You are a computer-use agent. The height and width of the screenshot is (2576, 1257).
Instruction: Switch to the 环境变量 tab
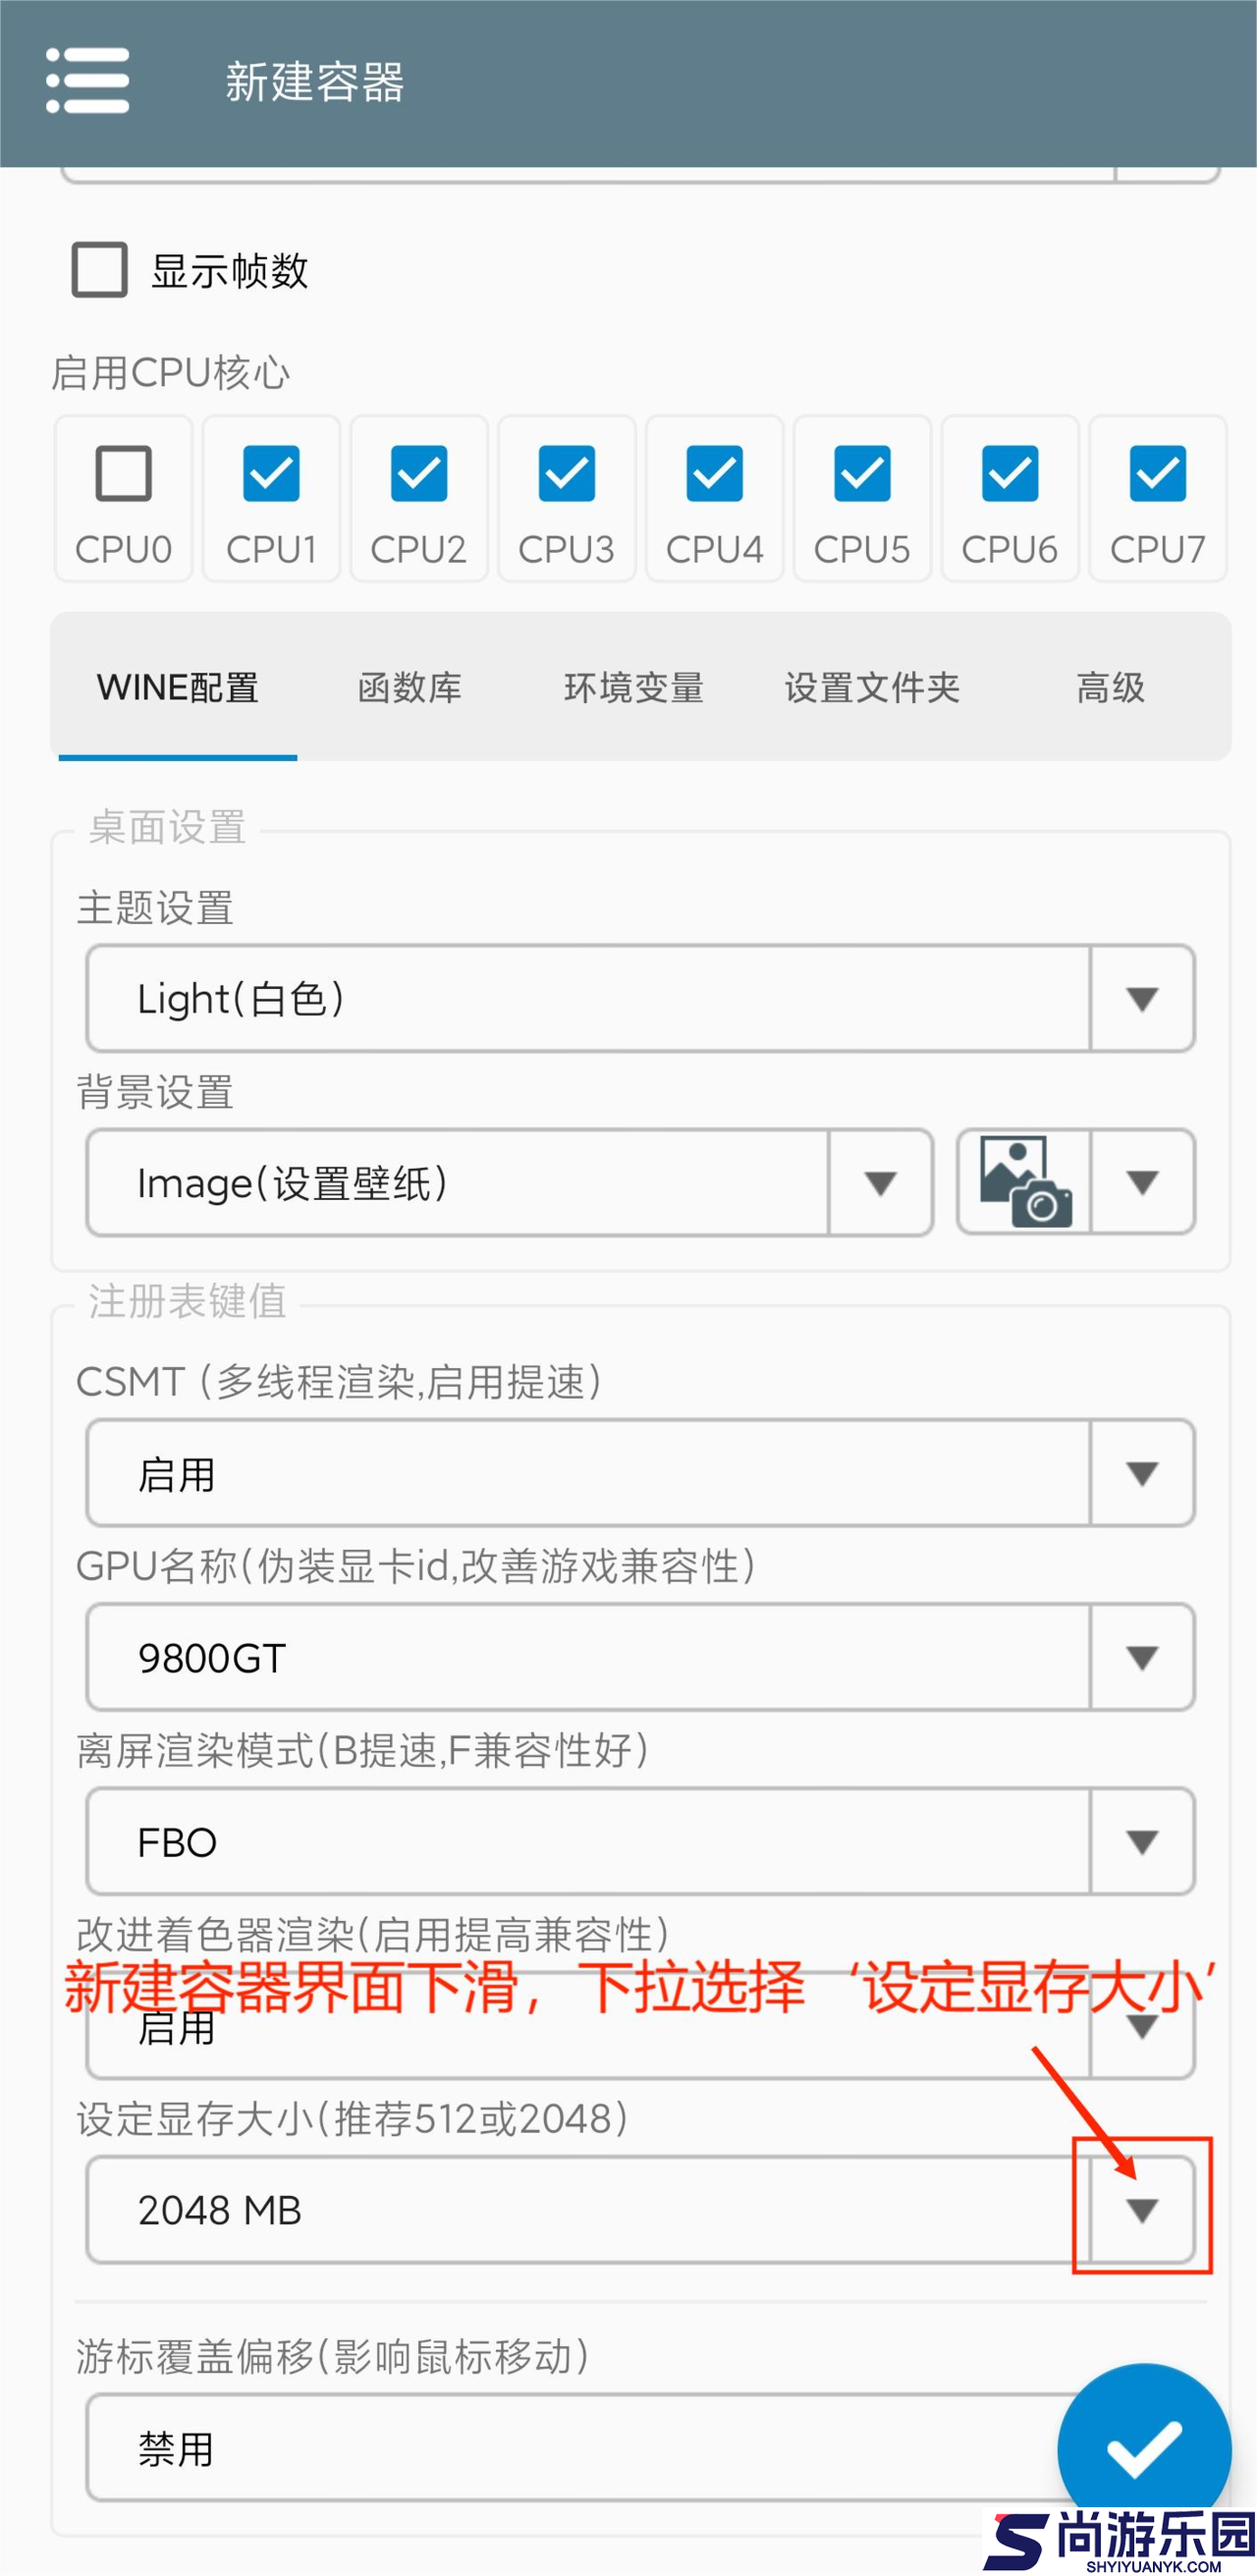[634, 688]
